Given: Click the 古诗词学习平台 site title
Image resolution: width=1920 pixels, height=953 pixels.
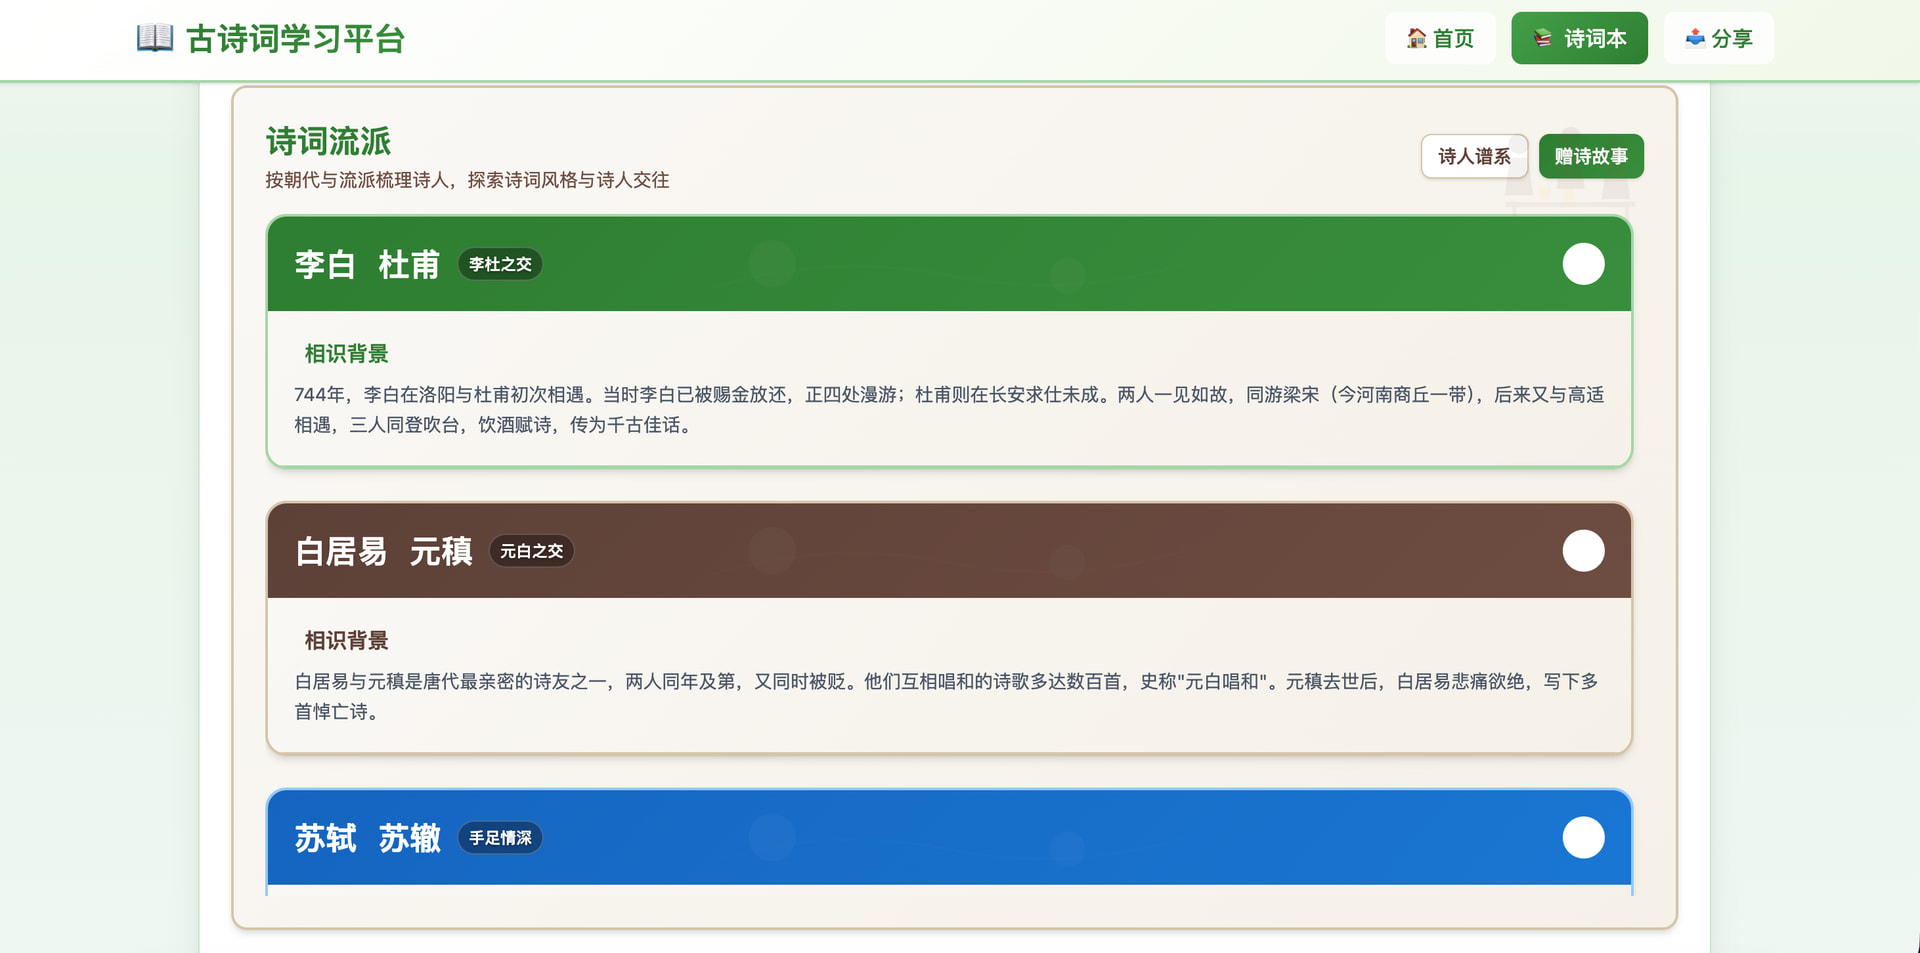Looking at the screenshot, I should click(295, 39).
